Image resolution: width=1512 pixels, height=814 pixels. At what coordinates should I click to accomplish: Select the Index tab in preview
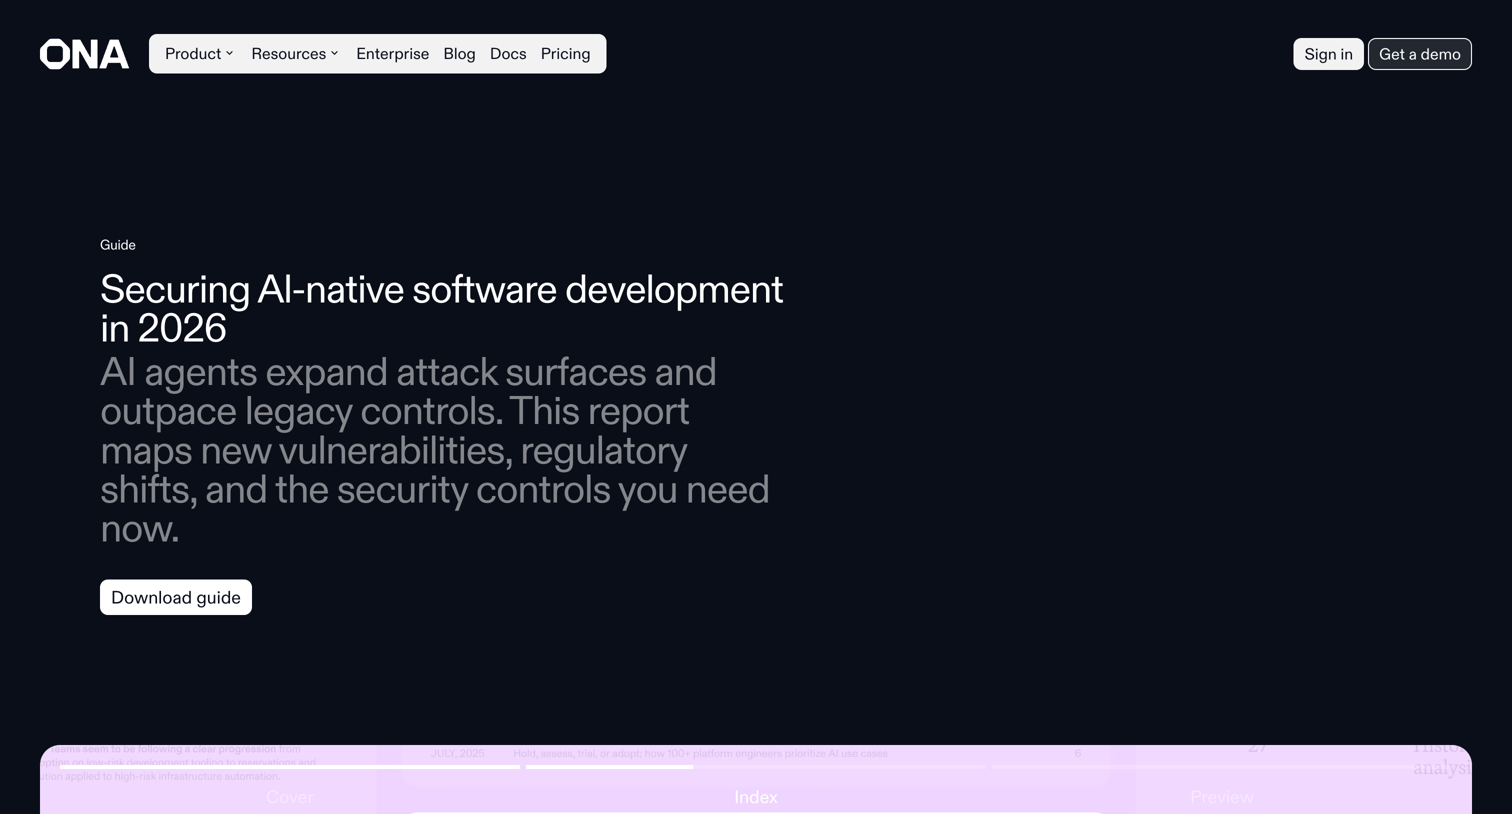[756, 797]
